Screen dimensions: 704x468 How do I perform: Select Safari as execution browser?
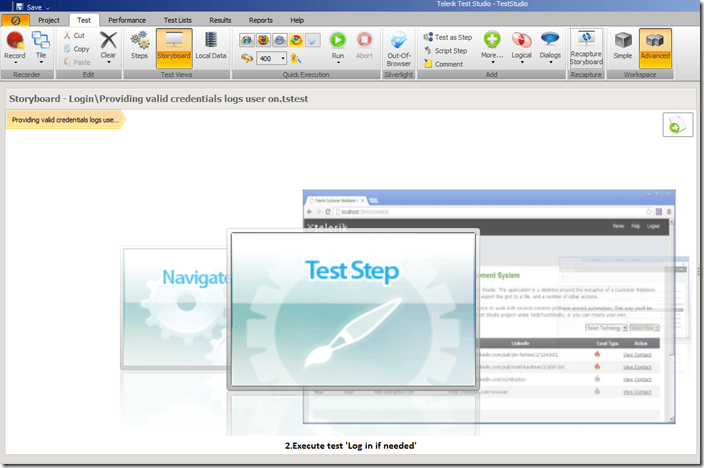tap(280, 40)
